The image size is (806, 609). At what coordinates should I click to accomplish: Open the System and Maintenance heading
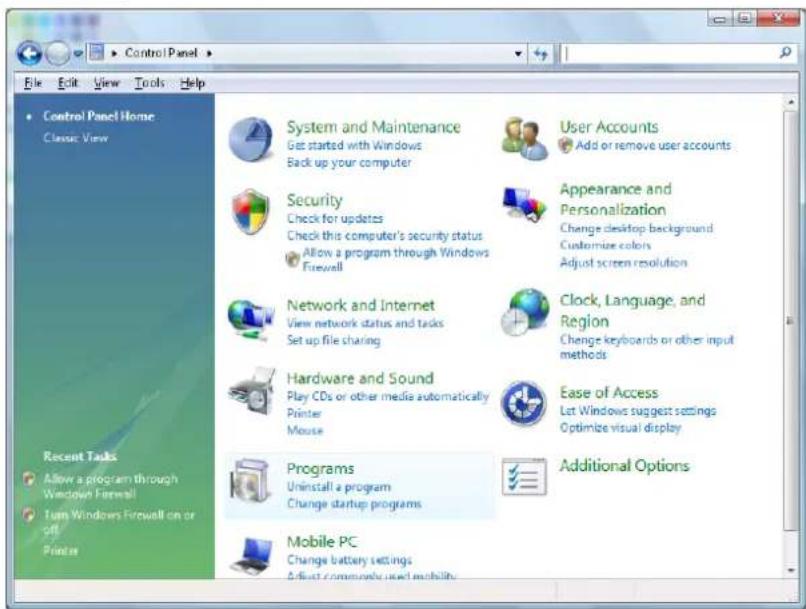click(374, 127)
